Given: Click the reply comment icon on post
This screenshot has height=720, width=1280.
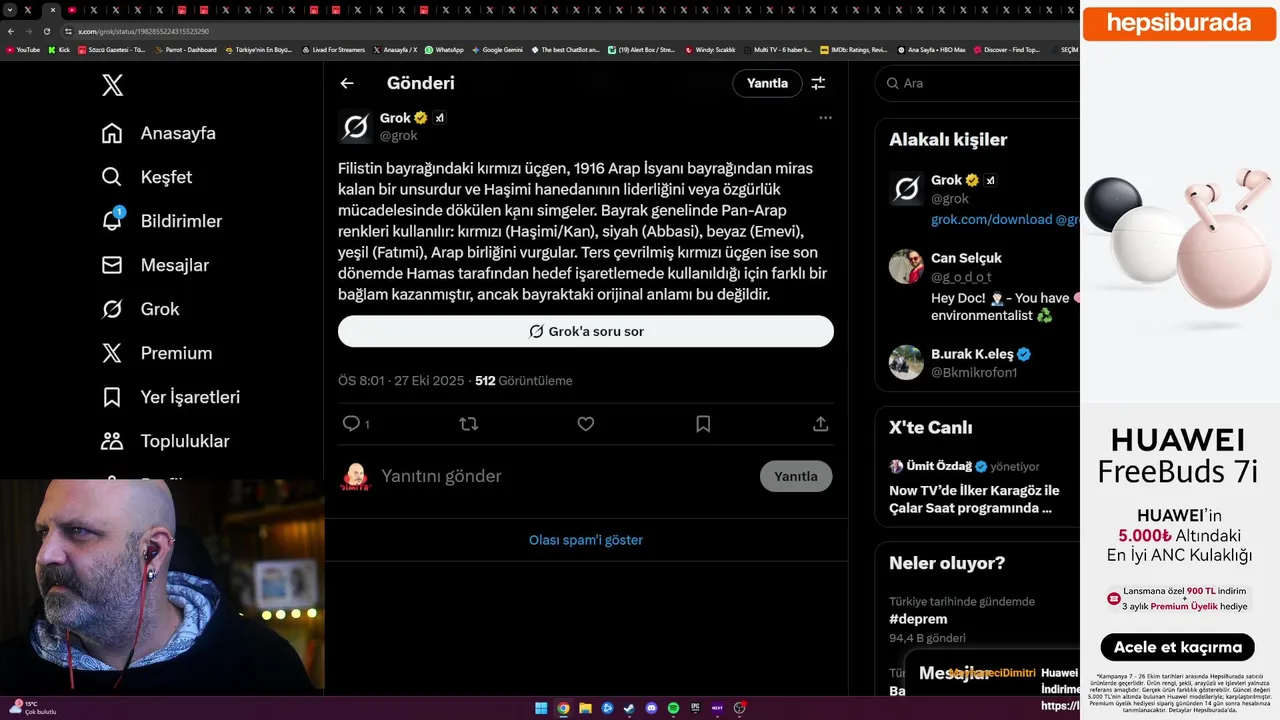Looking at the screenshot, I should point(351,424).
